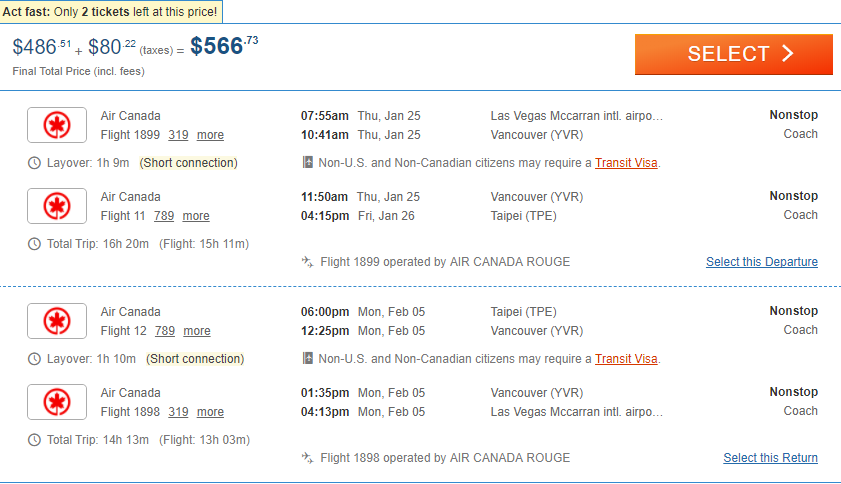
Task: Expand more details for Flight 11
Action: coord(196,216)
